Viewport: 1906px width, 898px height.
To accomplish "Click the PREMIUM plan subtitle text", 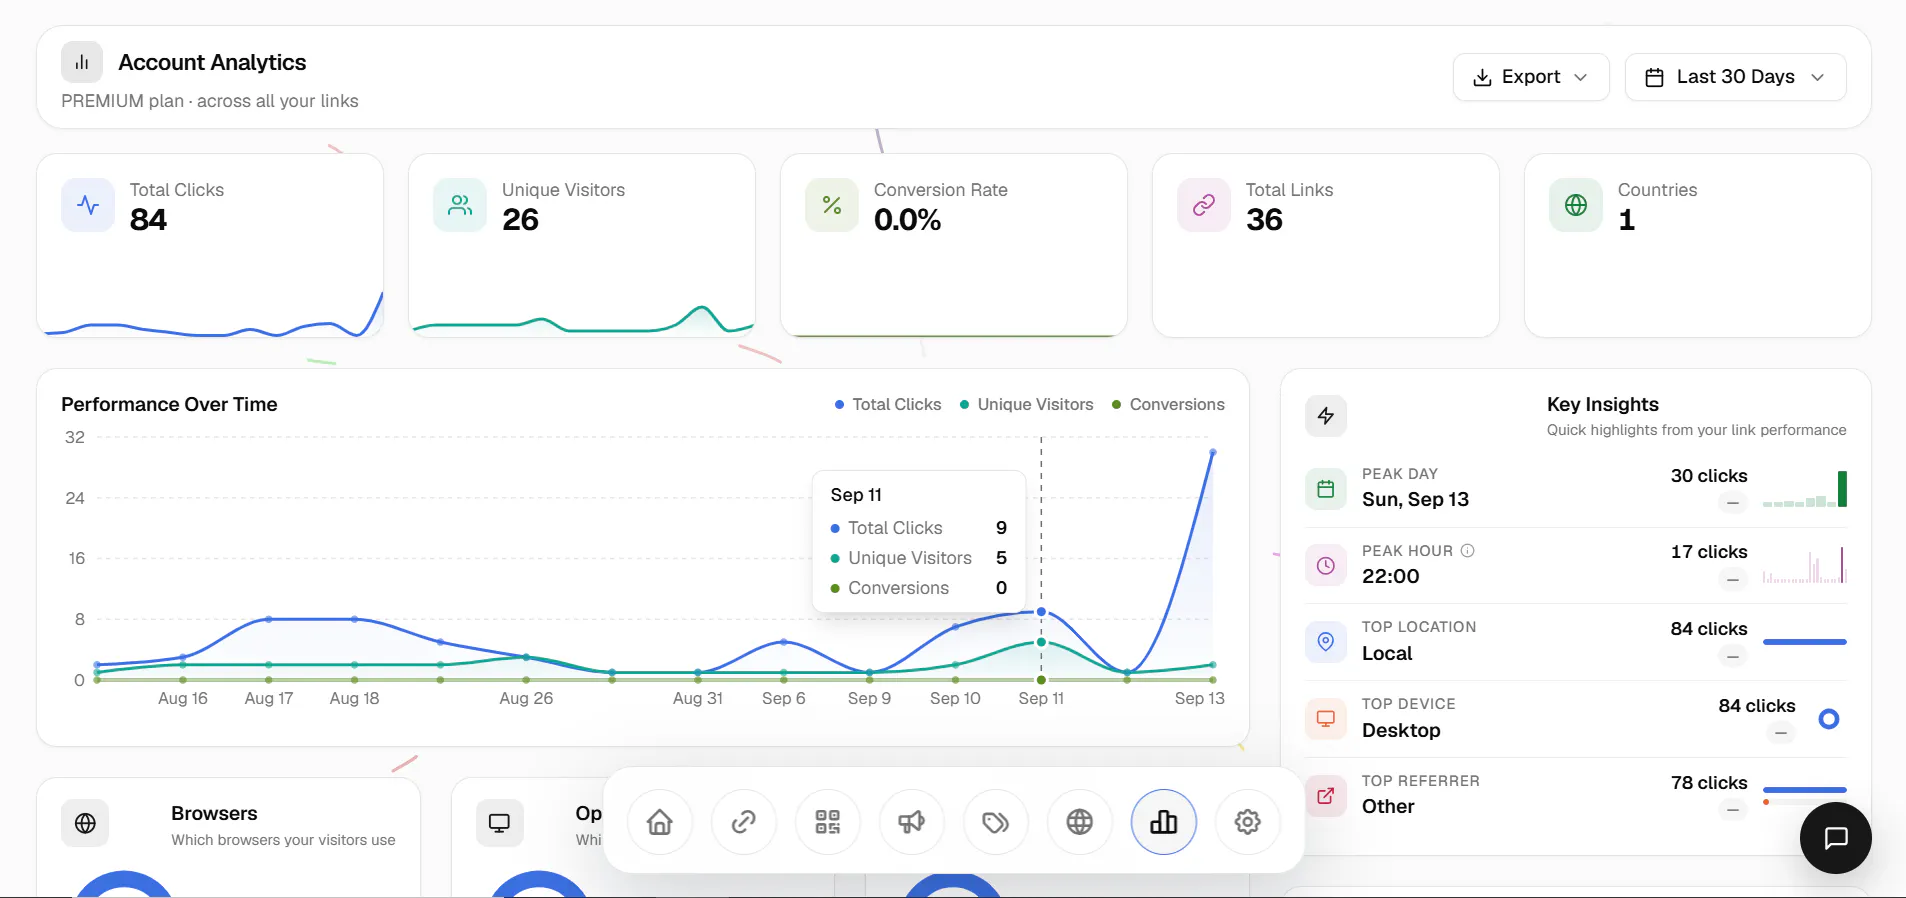I will point(210,101).
